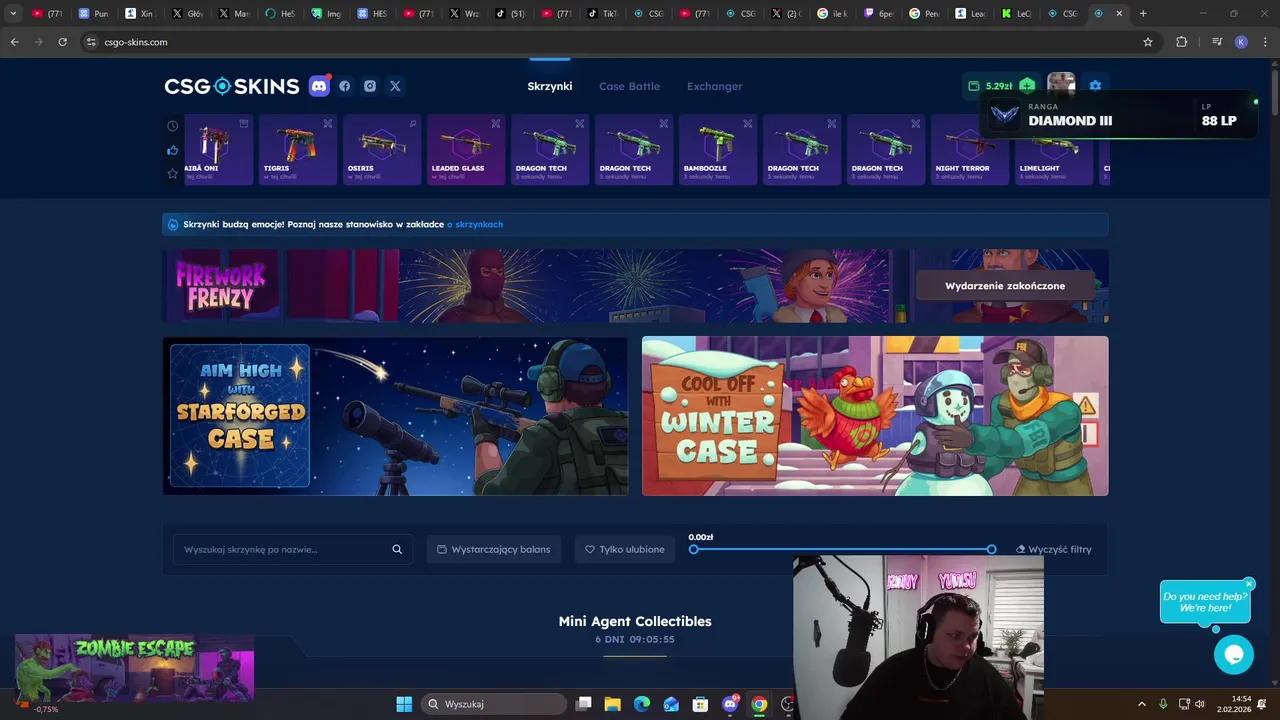Show the star drops filter
This screenshot has width=1280, height=720.
(x=173, y=173)
